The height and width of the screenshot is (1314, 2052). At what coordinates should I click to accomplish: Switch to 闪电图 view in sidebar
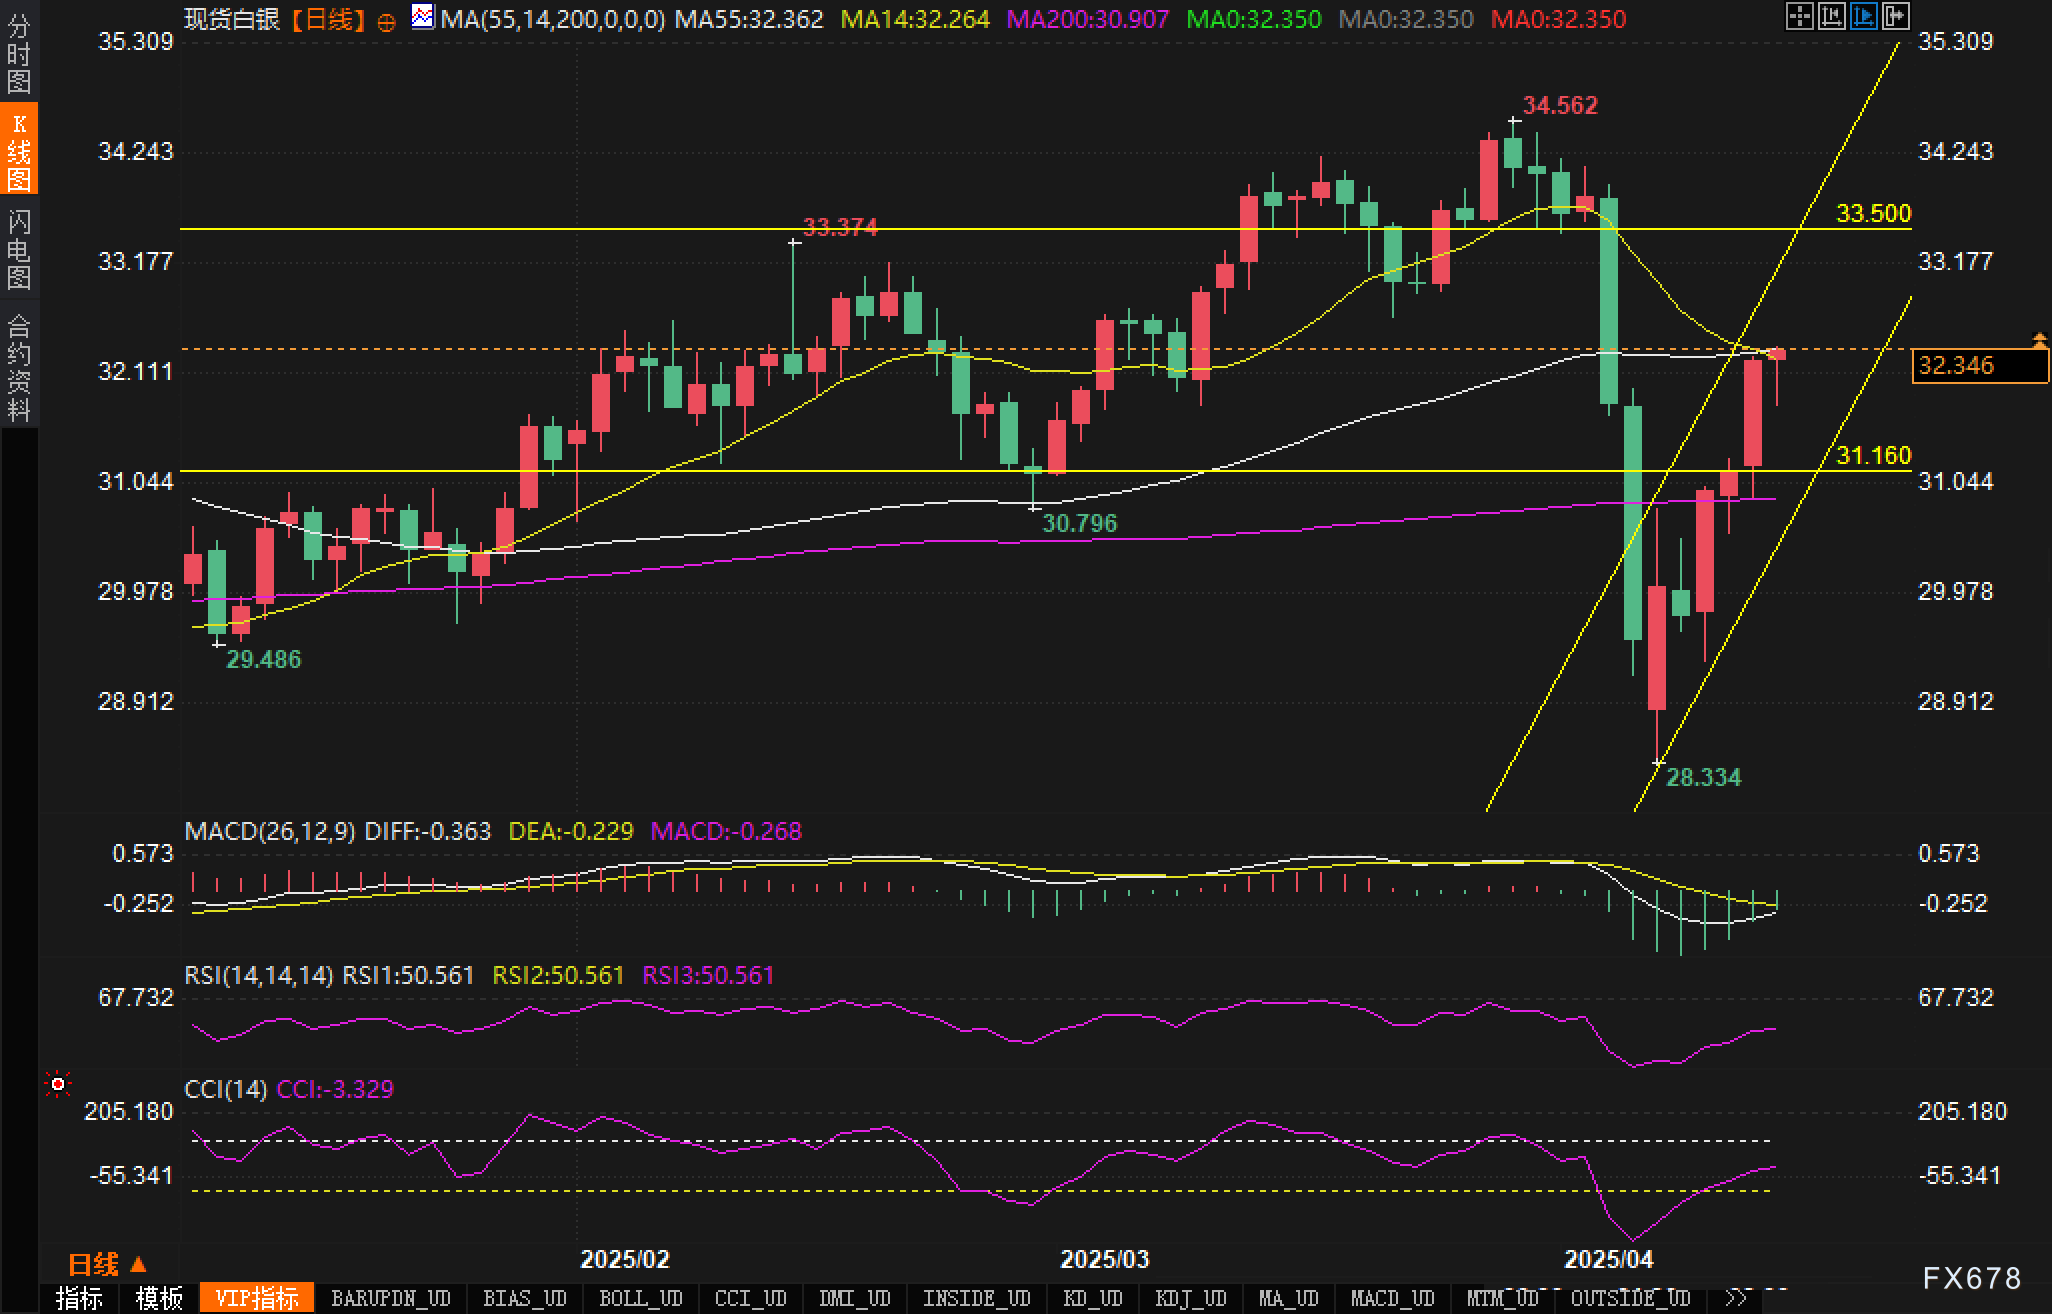coord(18,249)
